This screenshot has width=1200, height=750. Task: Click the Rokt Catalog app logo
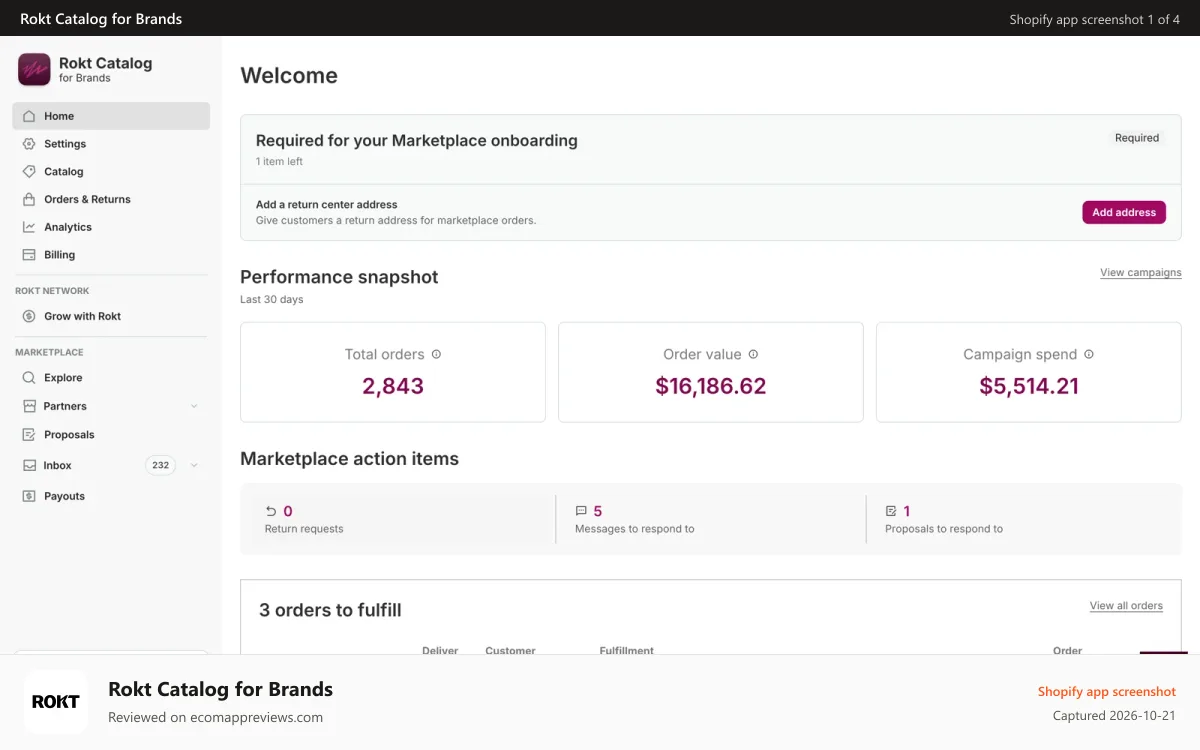coord(34,69)
